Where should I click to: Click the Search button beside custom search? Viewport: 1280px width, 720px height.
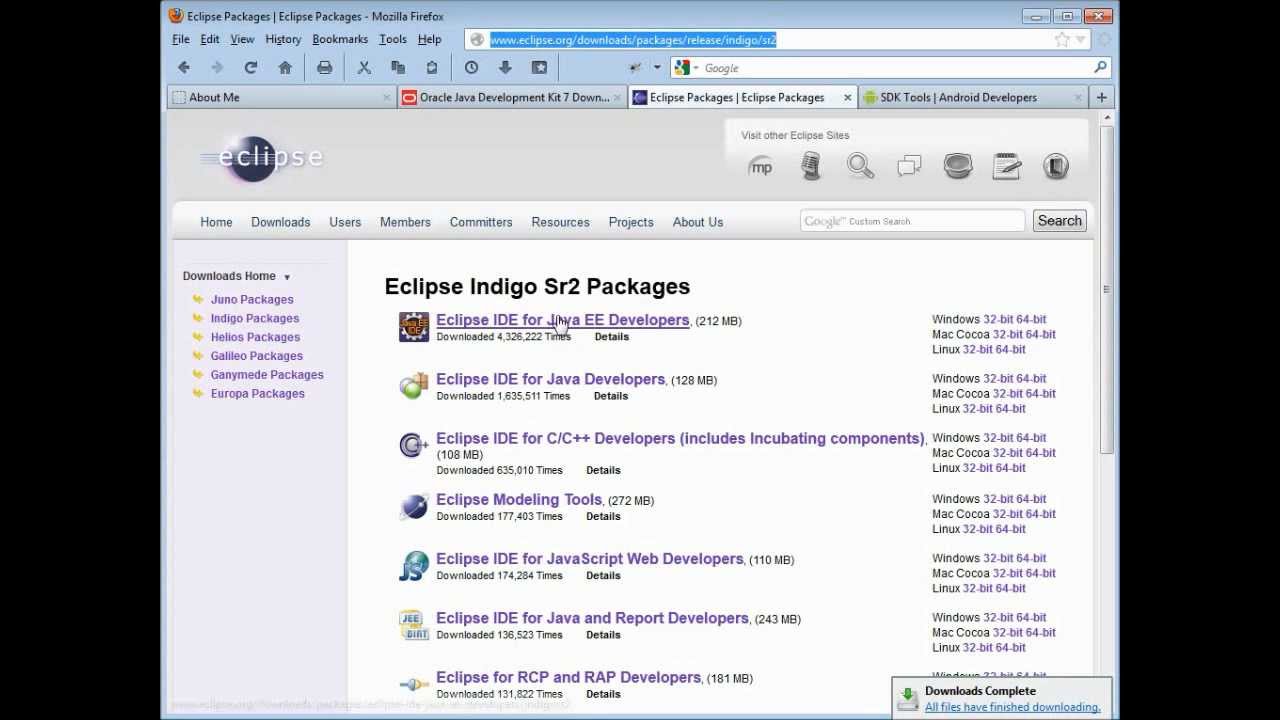[x=1059, y=221]
